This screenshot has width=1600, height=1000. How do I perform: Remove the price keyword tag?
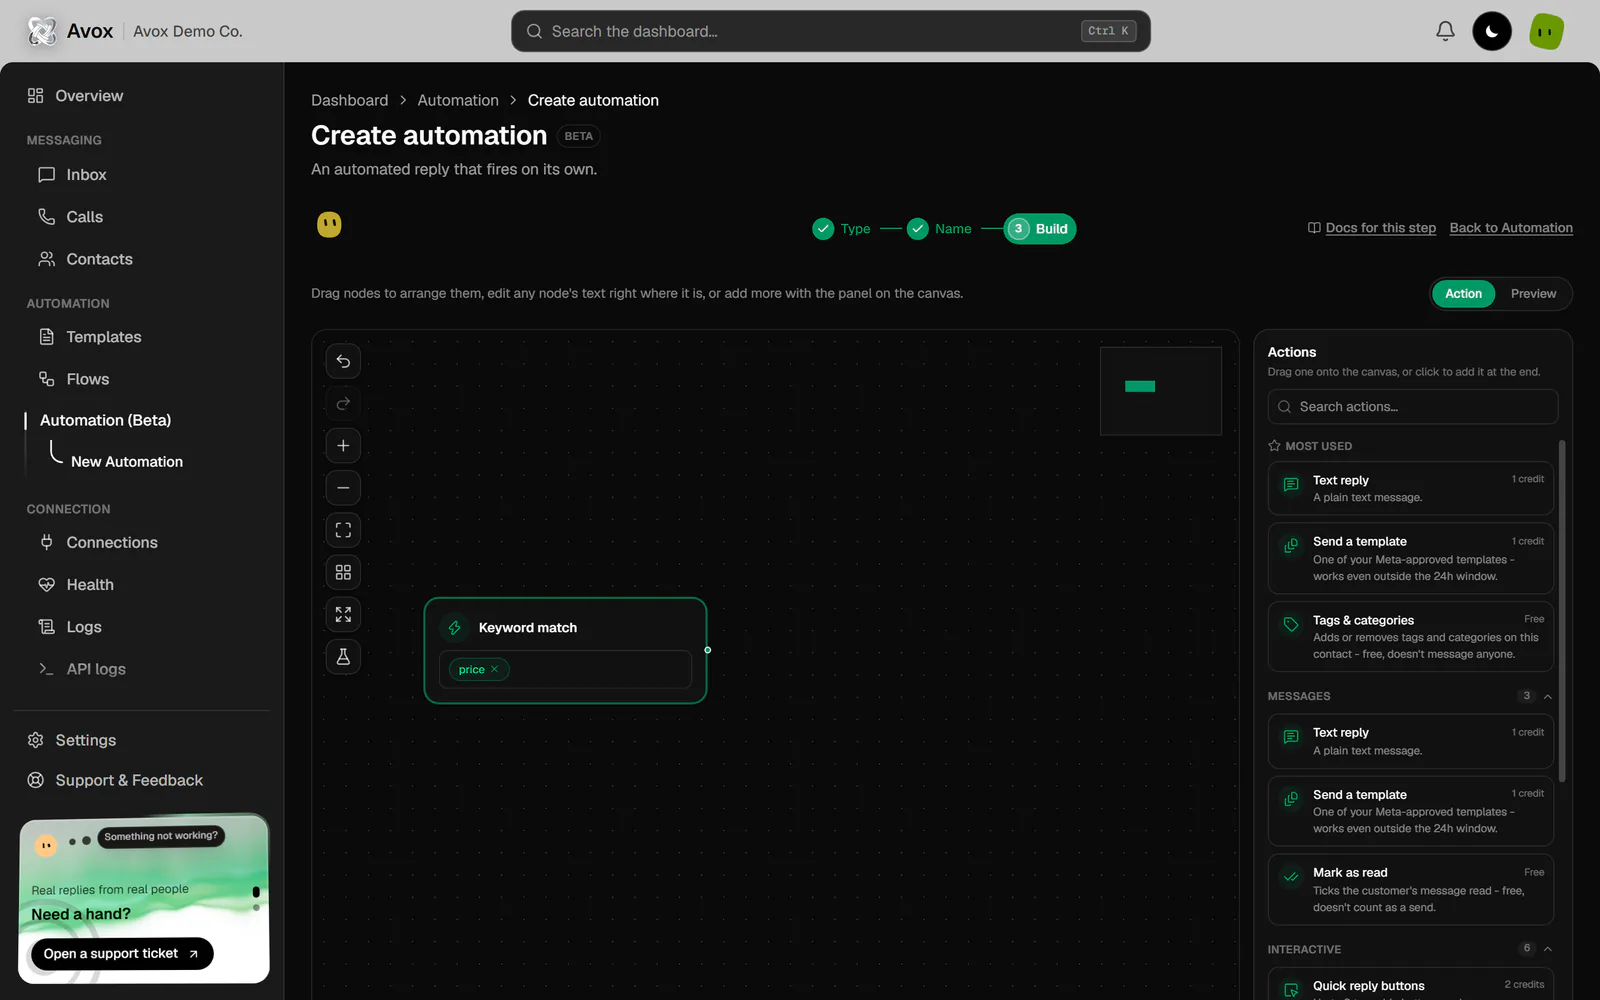click(x=494, y=669)
